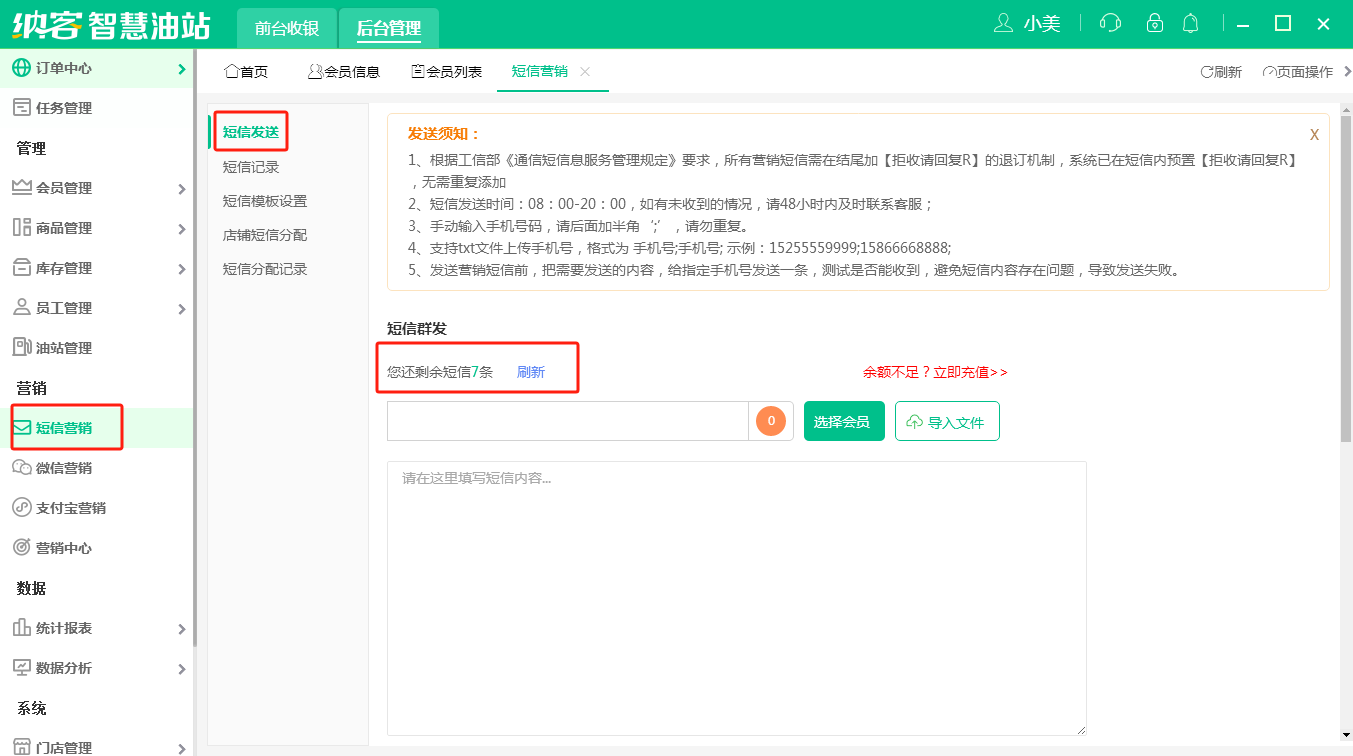
Task: Open the marketing center sidebar item
Action: coord(64,548)
